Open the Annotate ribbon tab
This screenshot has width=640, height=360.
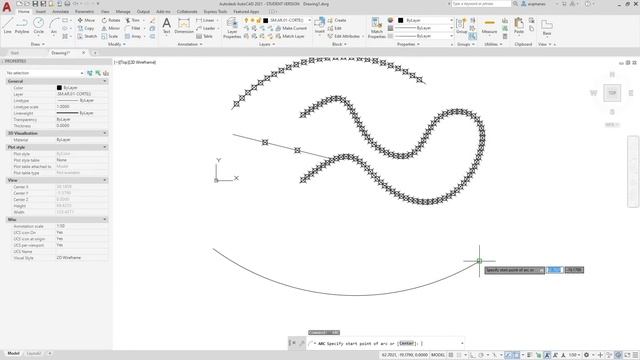tap(60, 12)
